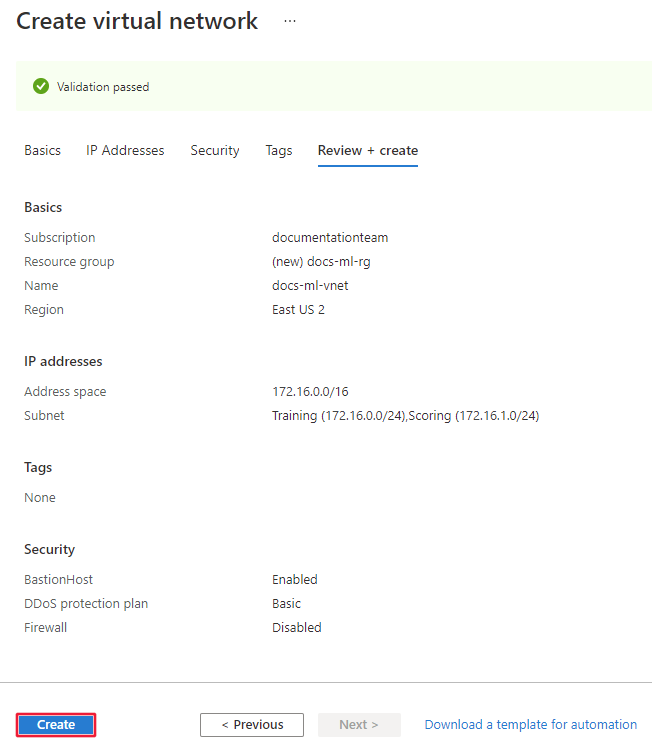Open the ellipsis more options menu
This screenshot has width=652, height=752.
pos(290,21)
